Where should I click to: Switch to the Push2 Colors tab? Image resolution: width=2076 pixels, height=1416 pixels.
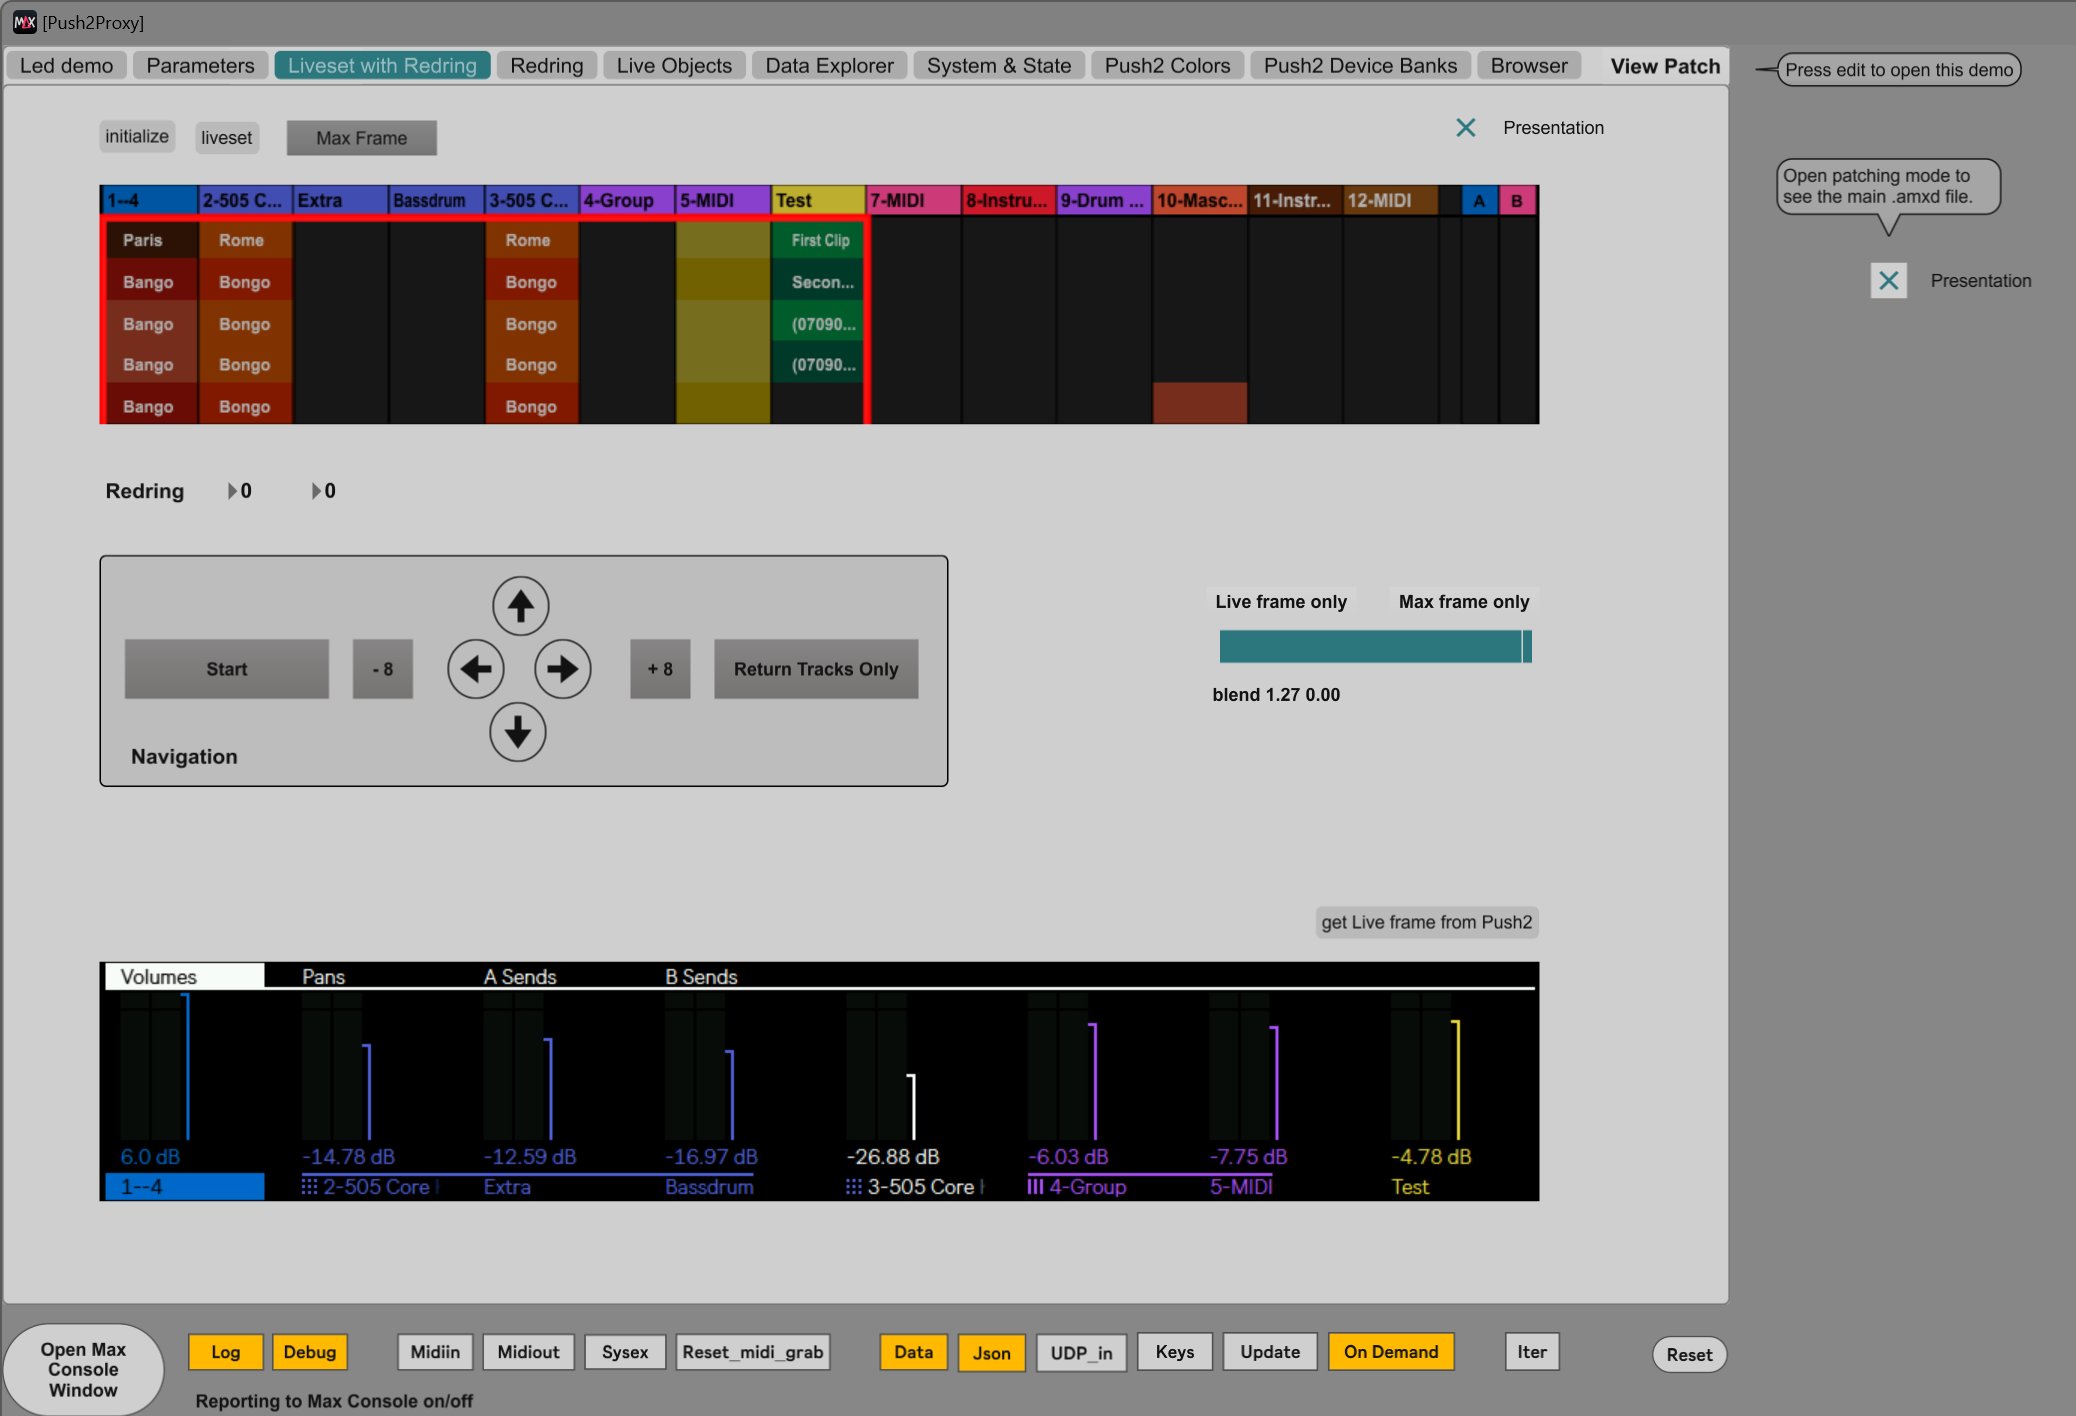click(1167, 66)
